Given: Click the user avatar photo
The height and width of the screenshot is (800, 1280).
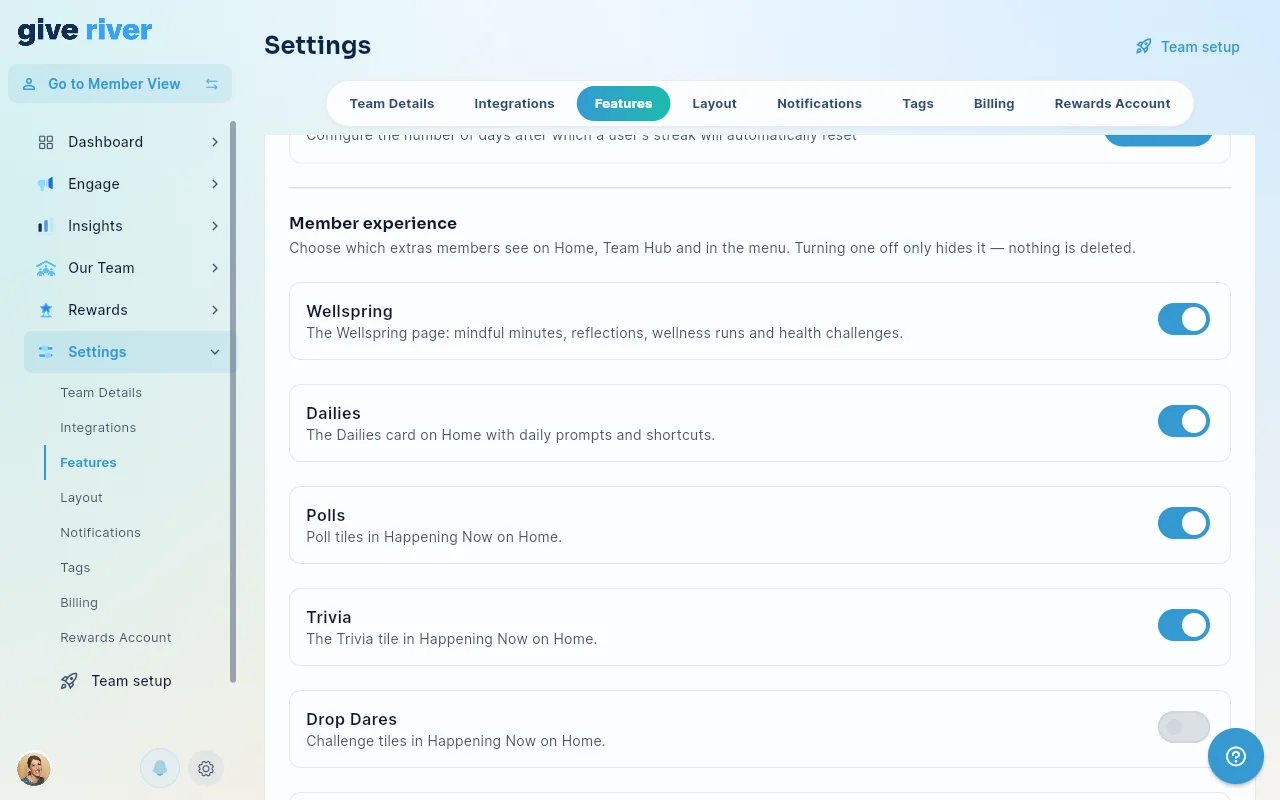Looking at the screenshot, I should coord(34,769).
